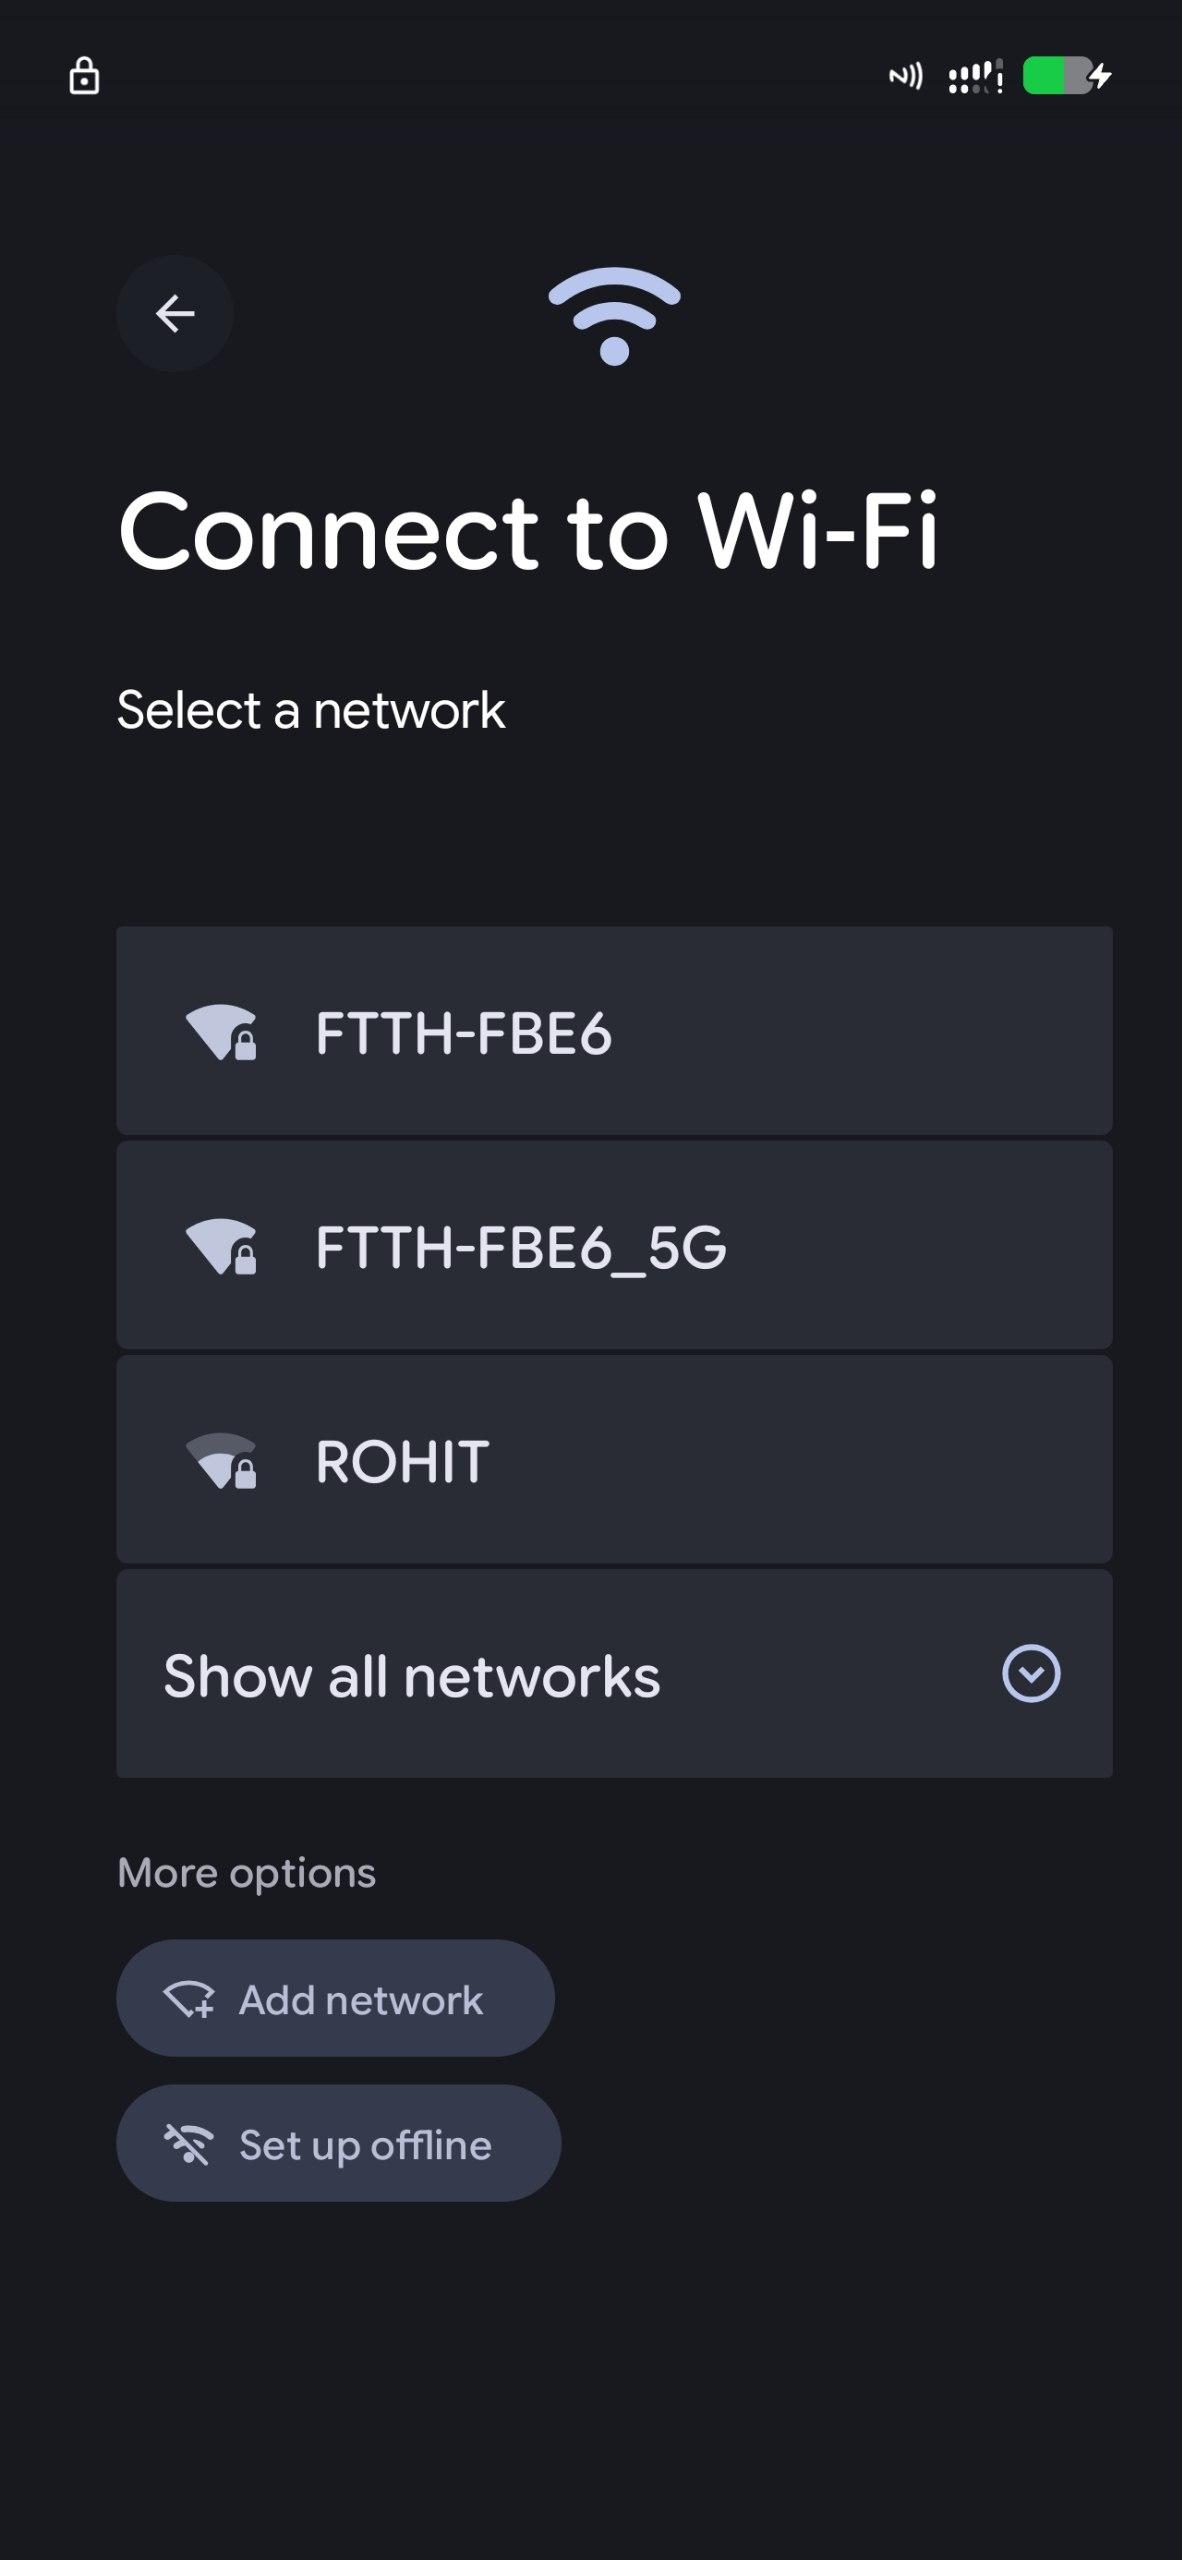1182x2560 pixels.
Task: Click the Wi-Fi plus icon in Add network
Action: [x=189, y=1999]
